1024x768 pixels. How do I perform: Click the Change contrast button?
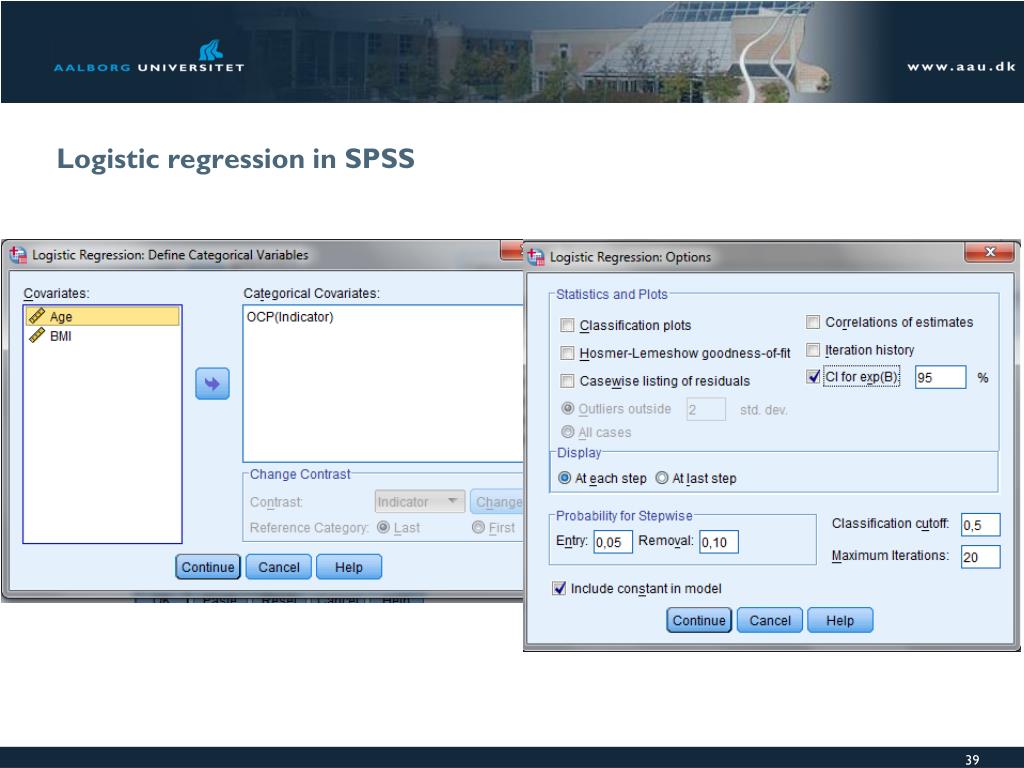[x=497, y=502]
